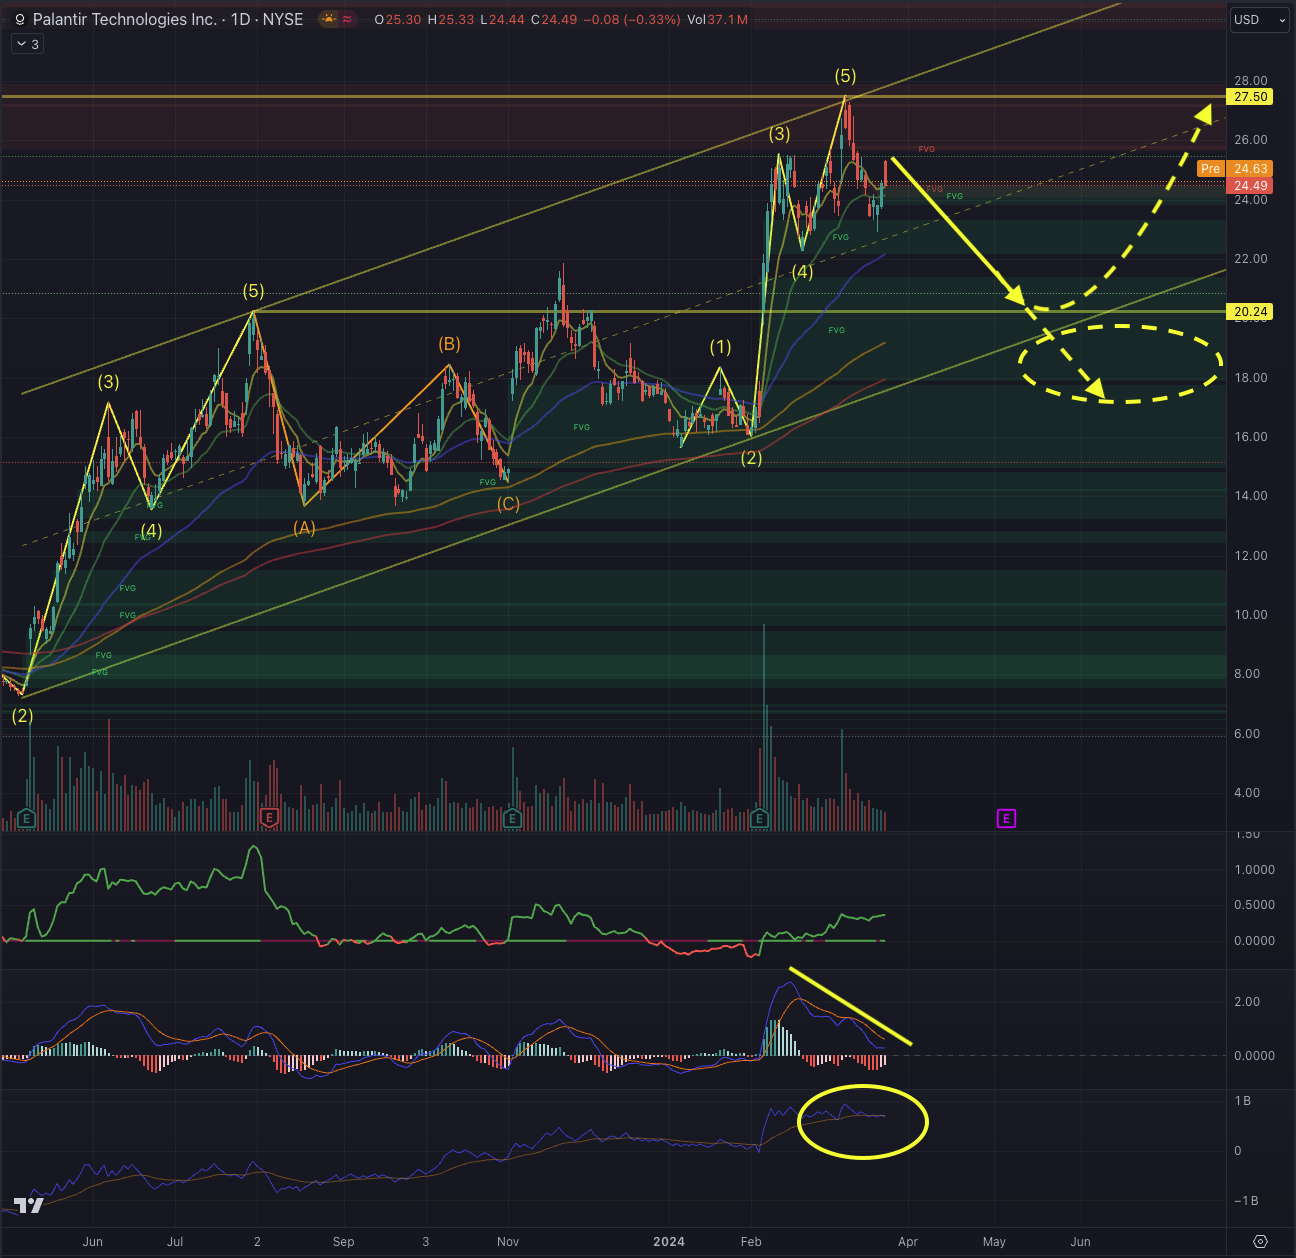The image size is (1296, 1258).
Task: Collapse the indicator legend showing 3
Action: [27, 44]
